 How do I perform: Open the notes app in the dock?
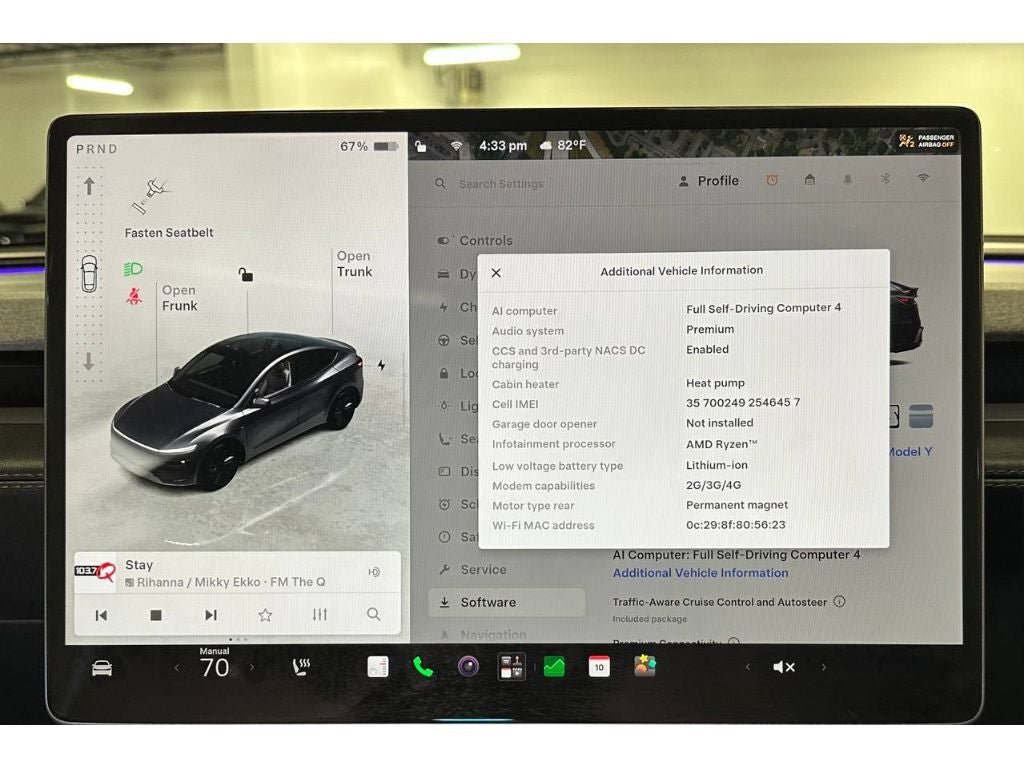coord(377,667)
